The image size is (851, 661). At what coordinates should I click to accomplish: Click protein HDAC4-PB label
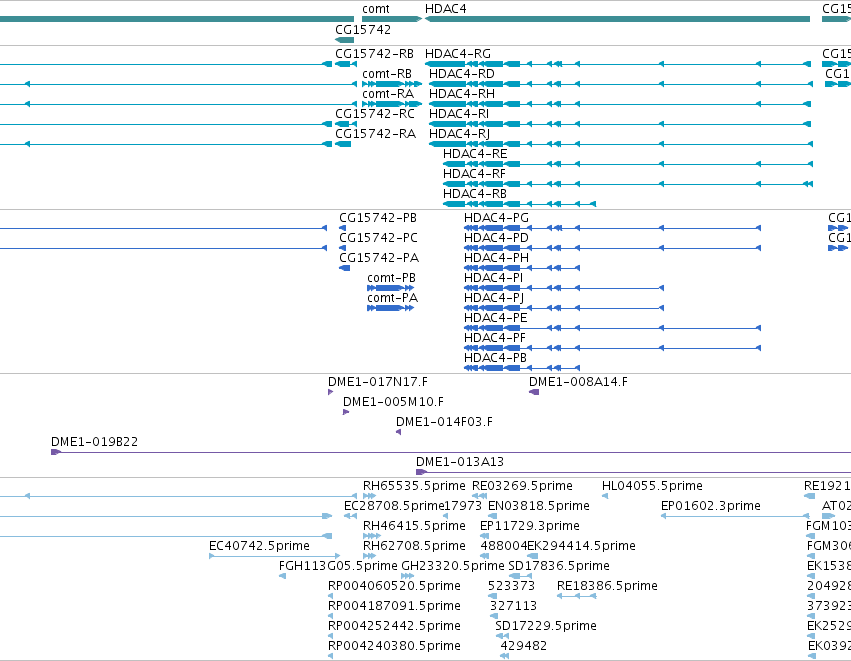coord(496,359)
